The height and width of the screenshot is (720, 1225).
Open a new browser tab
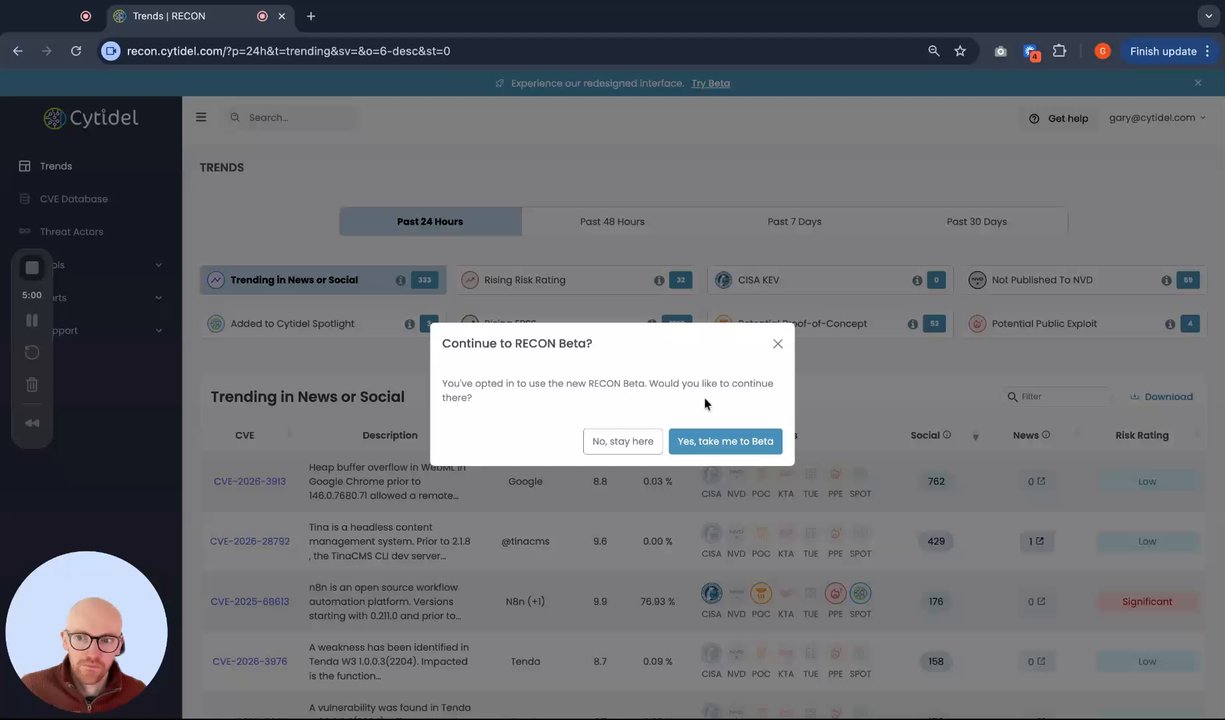click(311, 16)
